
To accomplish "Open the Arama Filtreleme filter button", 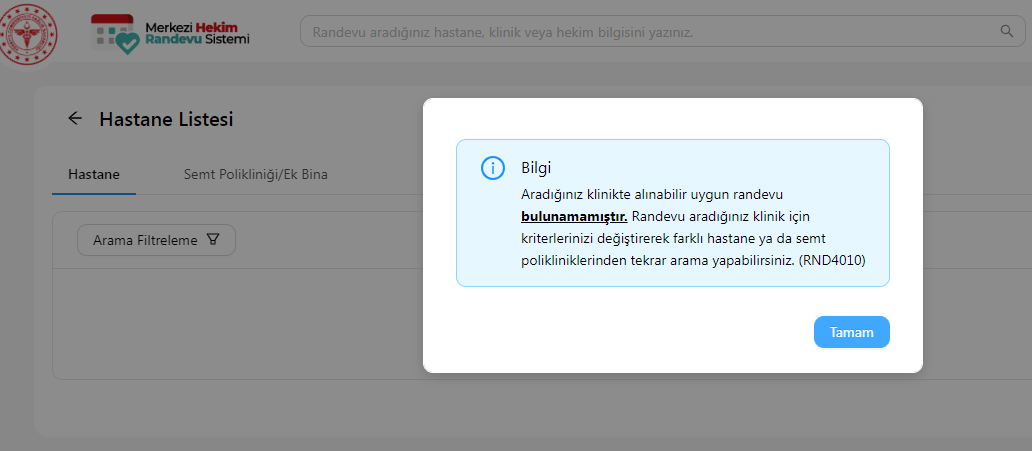I will pyautogui.click(x=155, y=240).
